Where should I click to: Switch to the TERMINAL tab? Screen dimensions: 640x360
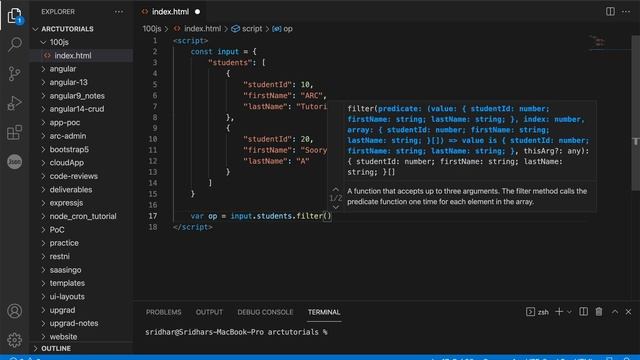click(324, 312)
